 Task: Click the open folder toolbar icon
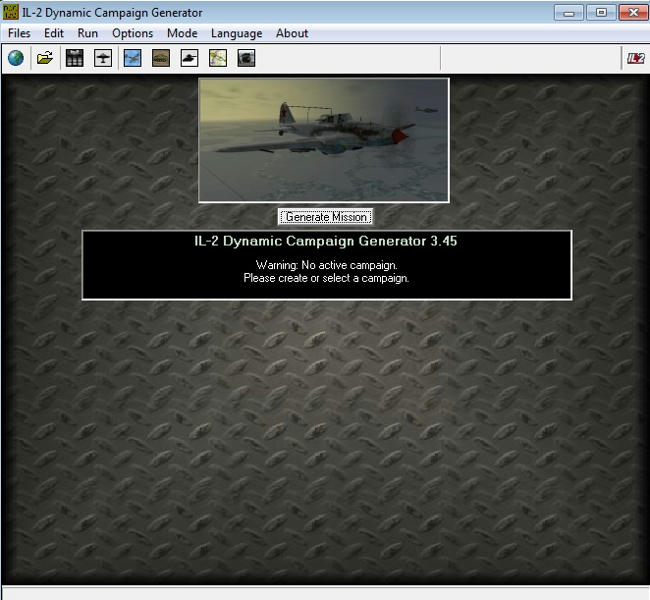(x=45, y=58)
